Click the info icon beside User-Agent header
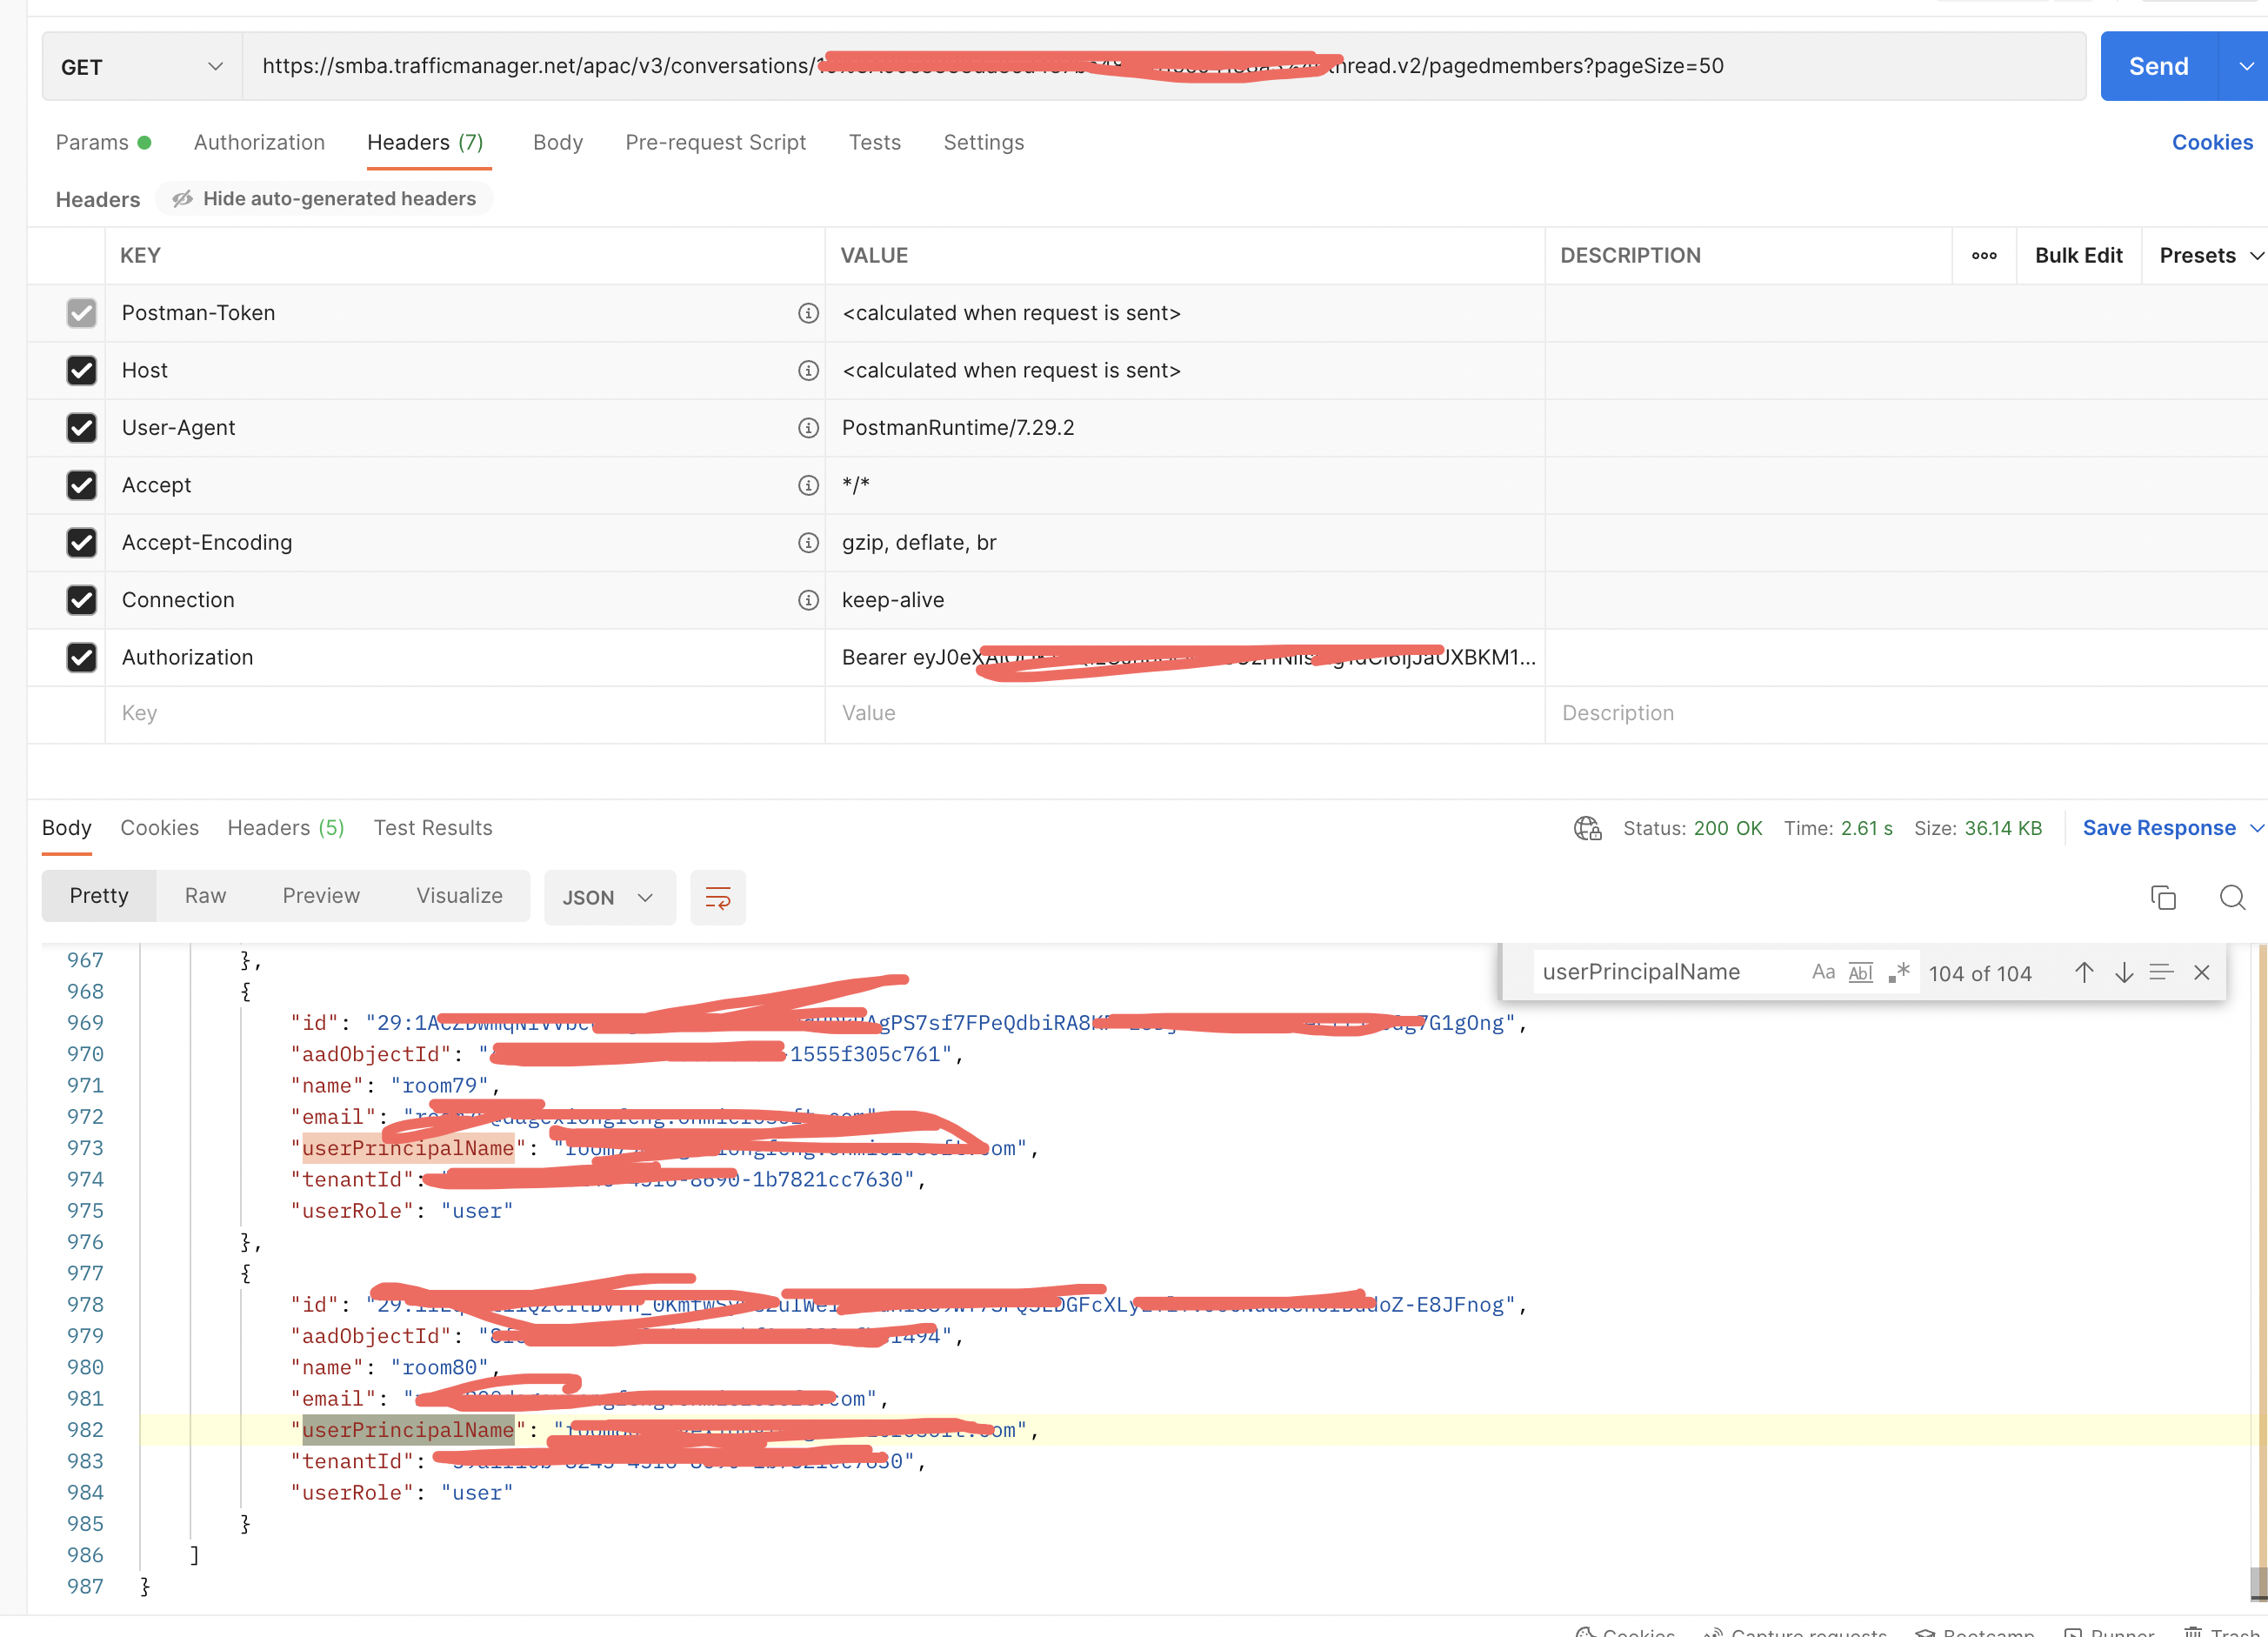2268x1637 pixels. 807,428
